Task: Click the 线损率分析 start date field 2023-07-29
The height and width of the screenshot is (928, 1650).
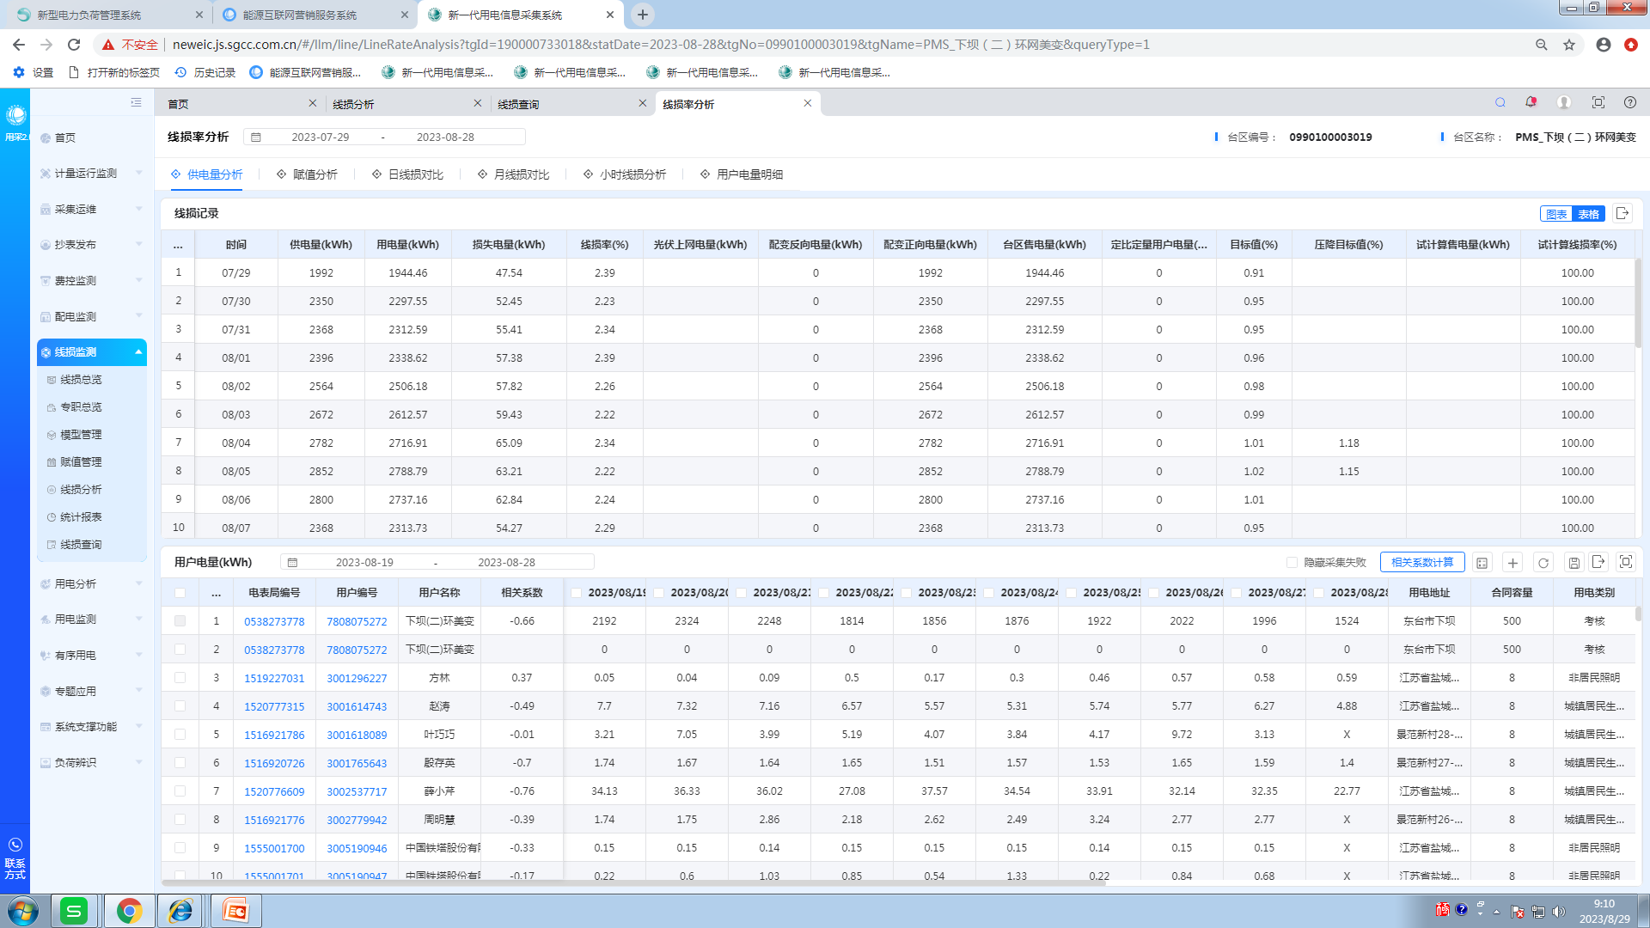Action: pyautogui.click(x=320, y=137)
